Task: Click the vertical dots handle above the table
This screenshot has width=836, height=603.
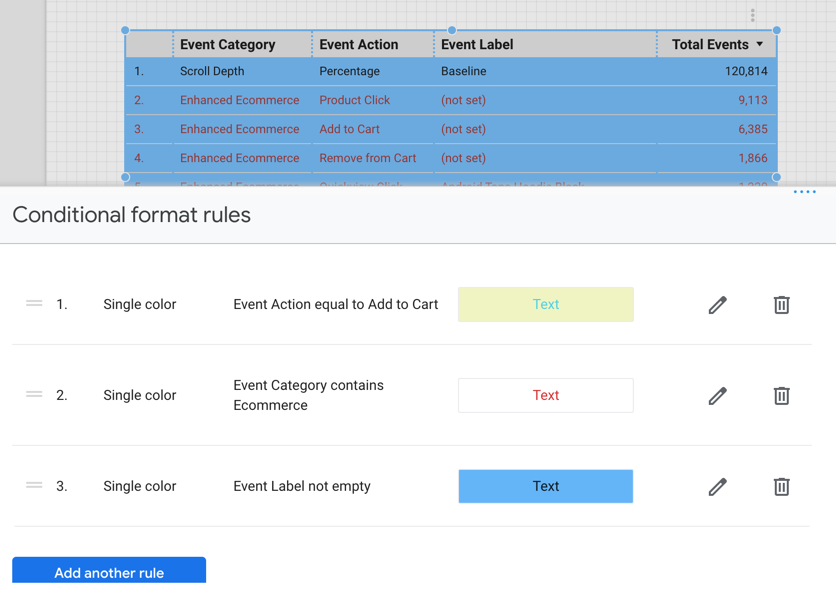Action: 753,13
